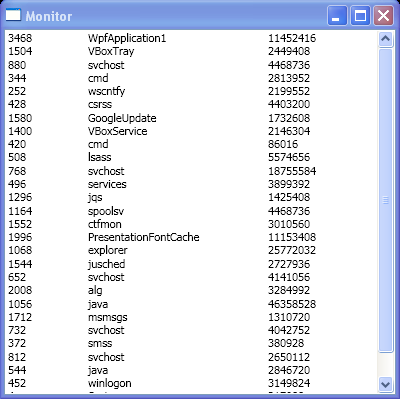Select memory value 3149824

pyautogui.click(x=289, y=383)
